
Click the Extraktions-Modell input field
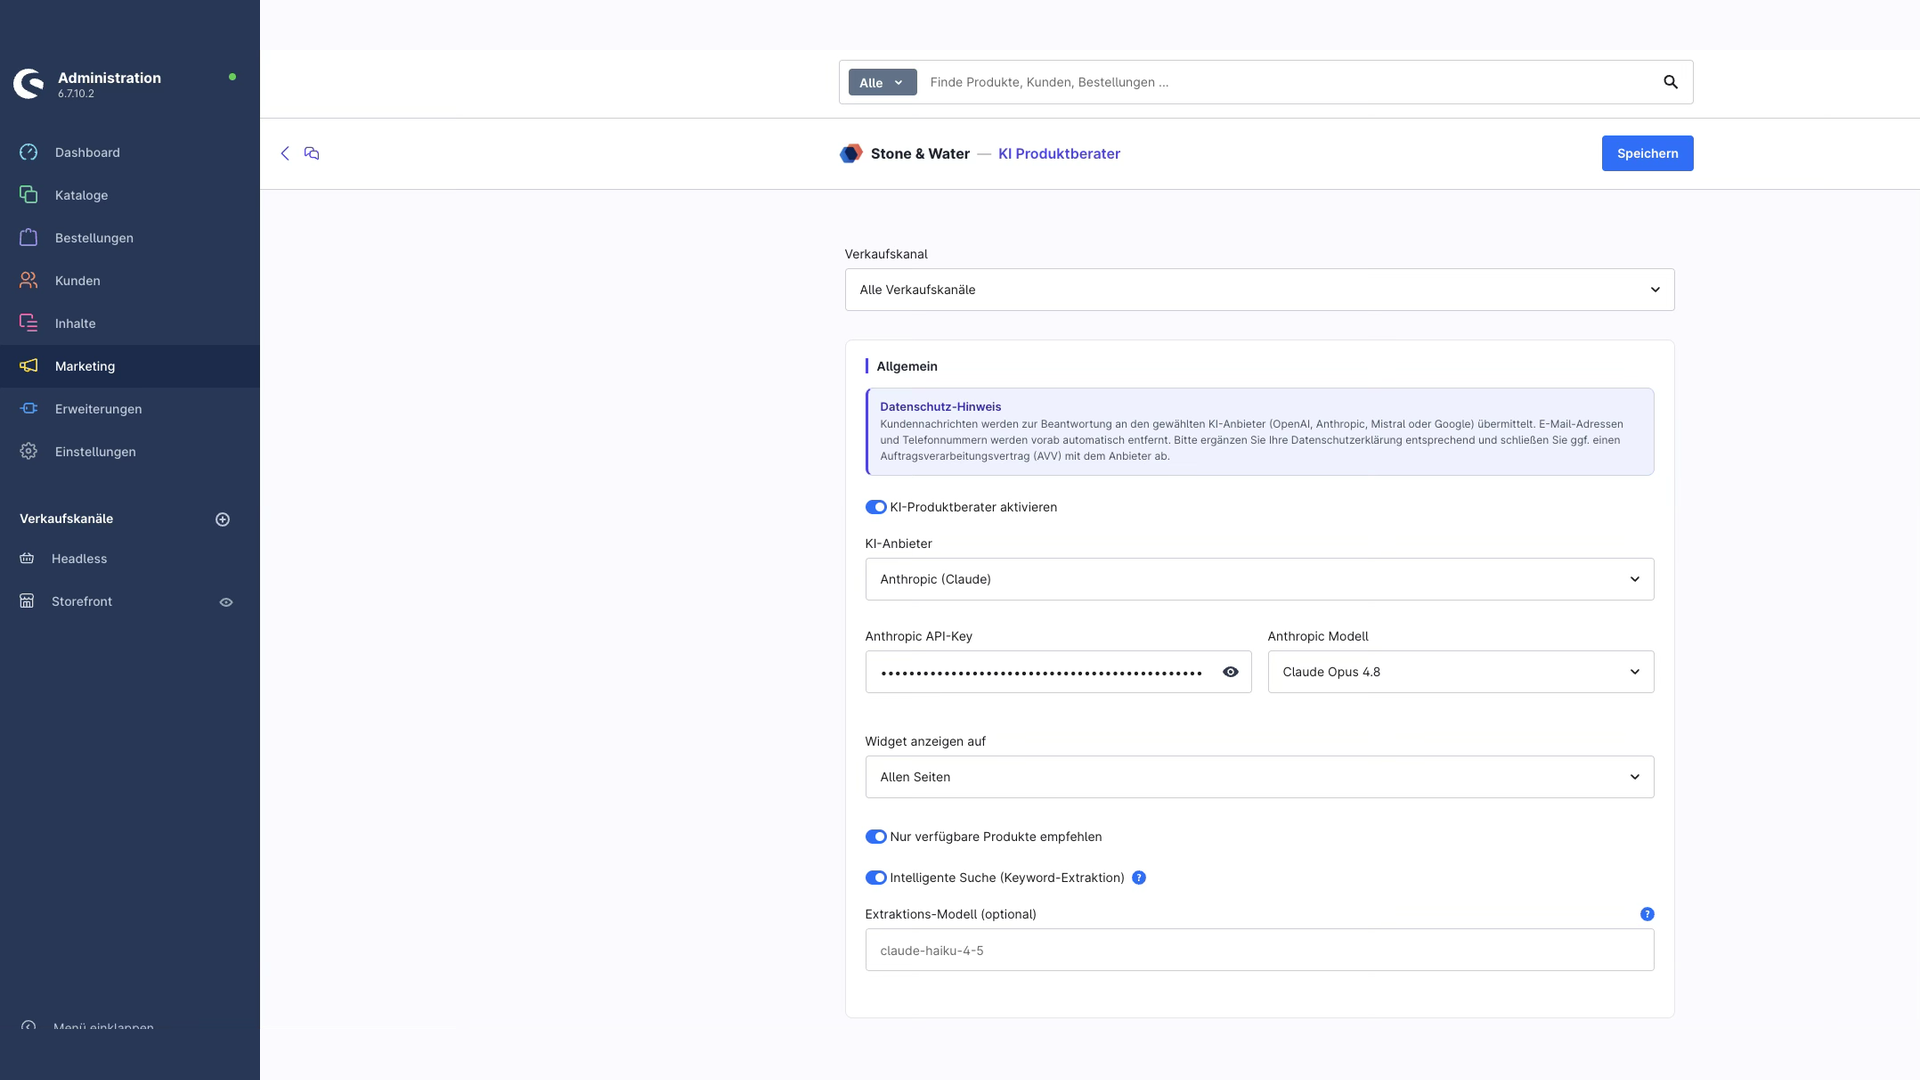pyautogui.click(x=1259, y=950)
